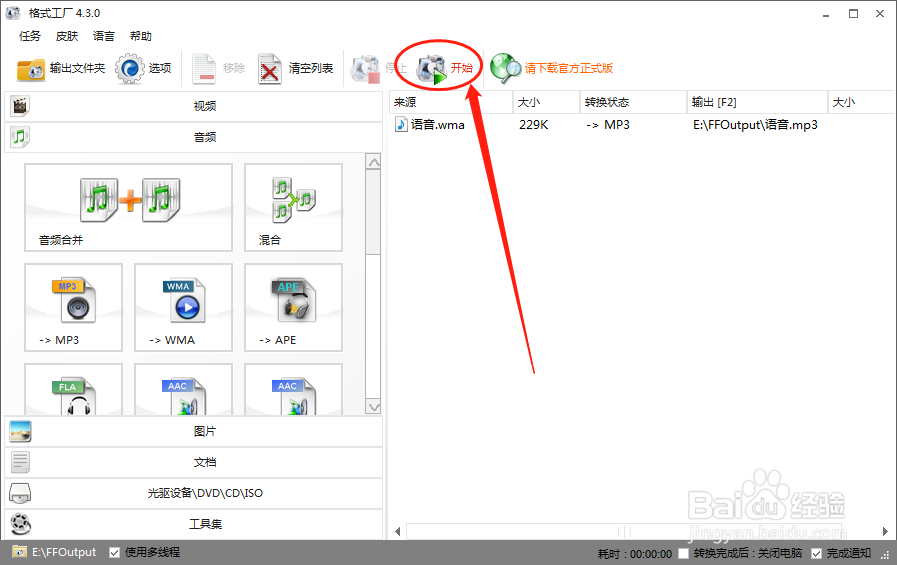Viewport: 897px width, 565px height.
Task: Toggle 转换完成后:关闭电脑 checkbox
Action: pos(683,553)
